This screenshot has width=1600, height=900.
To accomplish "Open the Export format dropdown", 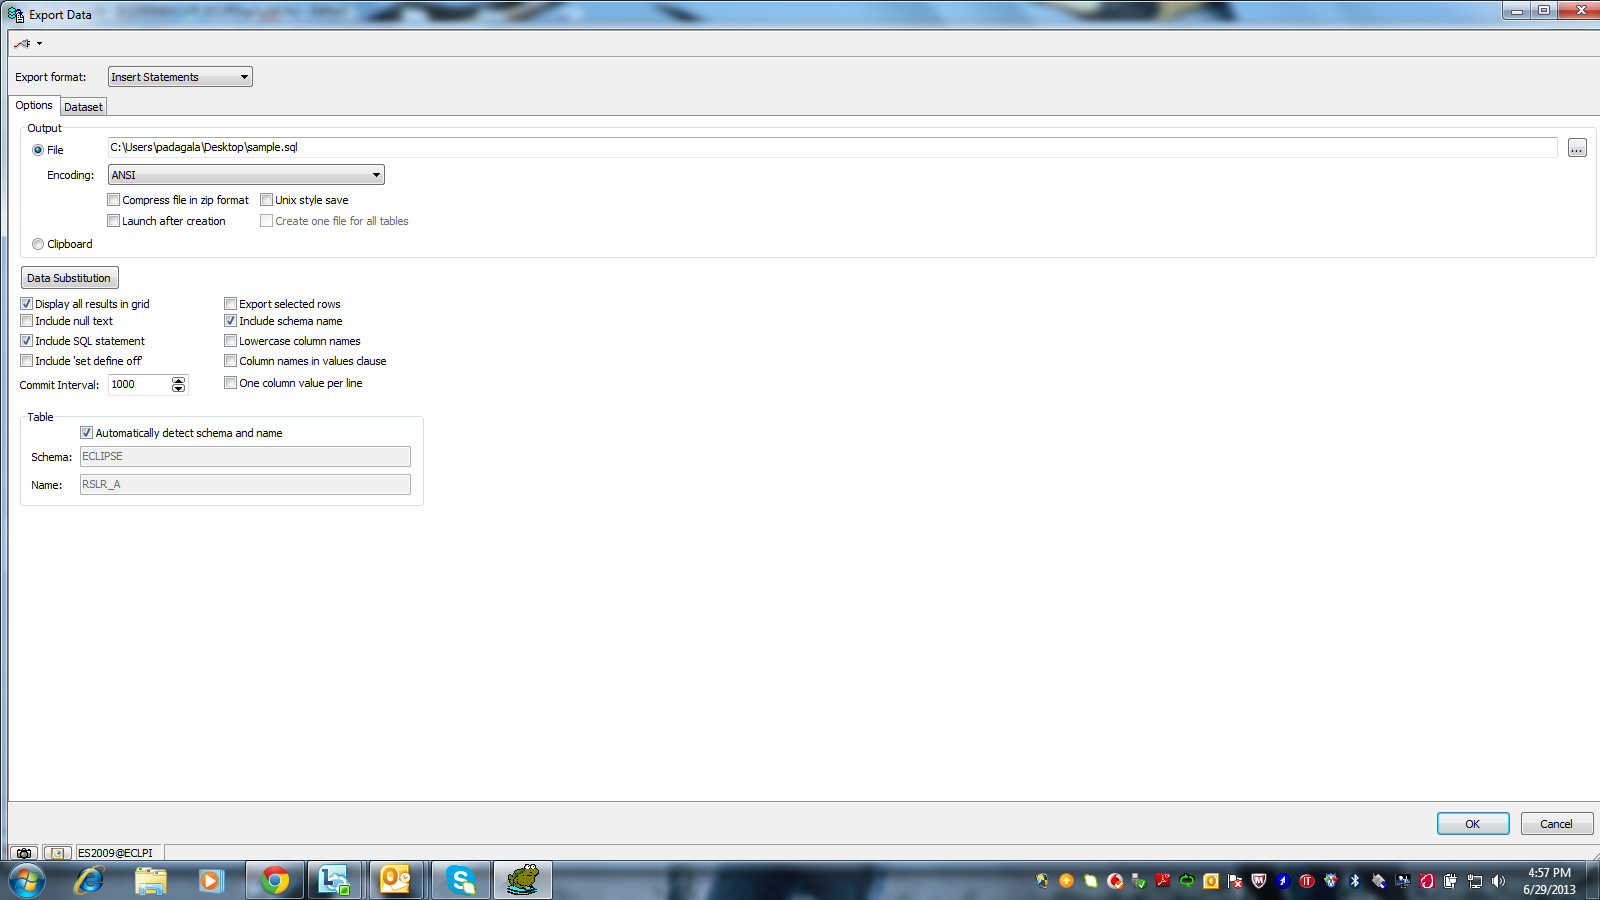I will coord(180,77).
